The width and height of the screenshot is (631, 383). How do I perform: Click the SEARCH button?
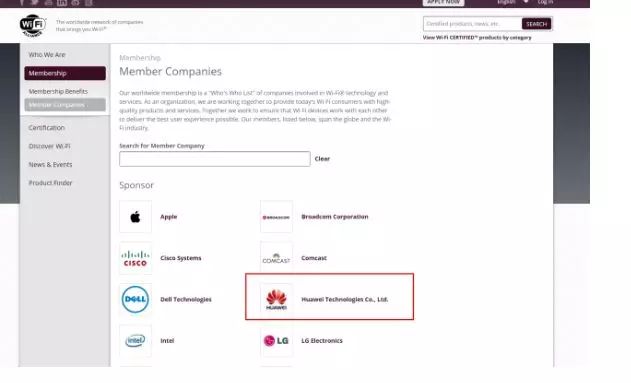click(536, 24)
